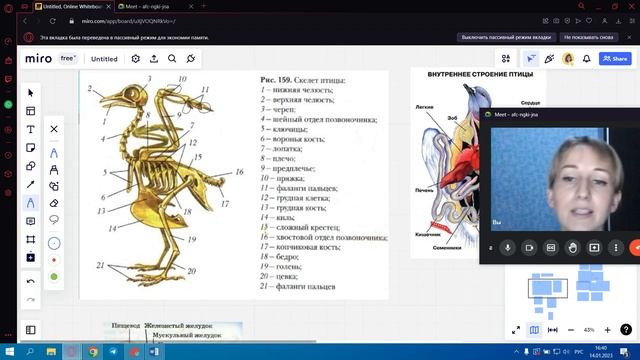Toggle the minimap button

tap(534, 330)
